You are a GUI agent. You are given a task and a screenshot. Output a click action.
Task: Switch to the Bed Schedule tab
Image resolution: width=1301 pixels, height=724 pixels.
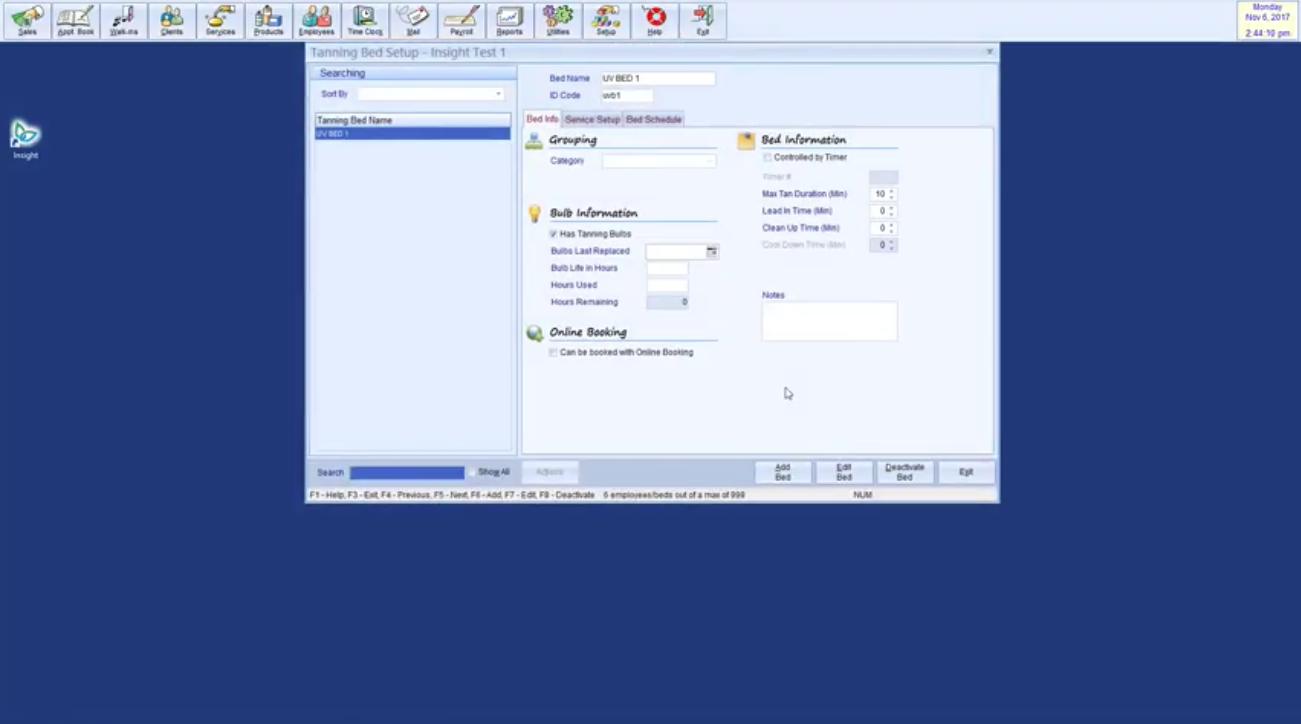coord(654,120)
